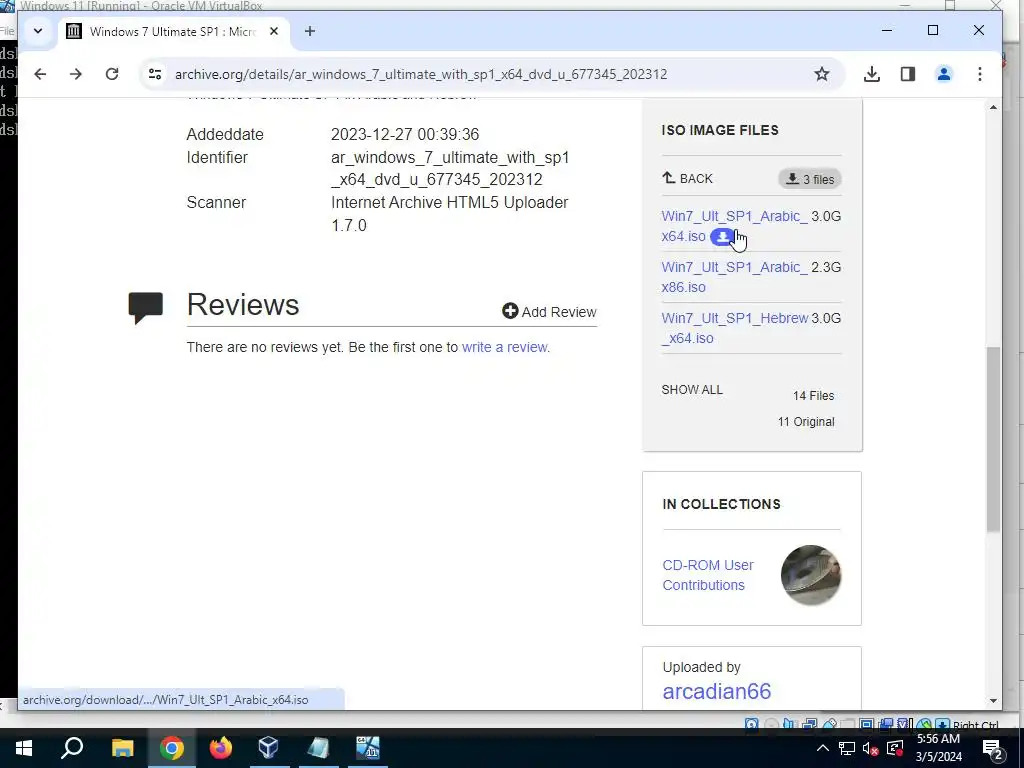1024x768 pixels.
Task: Open Win7_Ult_SP1_Arabic_x64.iso link
Action: (x=734, y=226)
